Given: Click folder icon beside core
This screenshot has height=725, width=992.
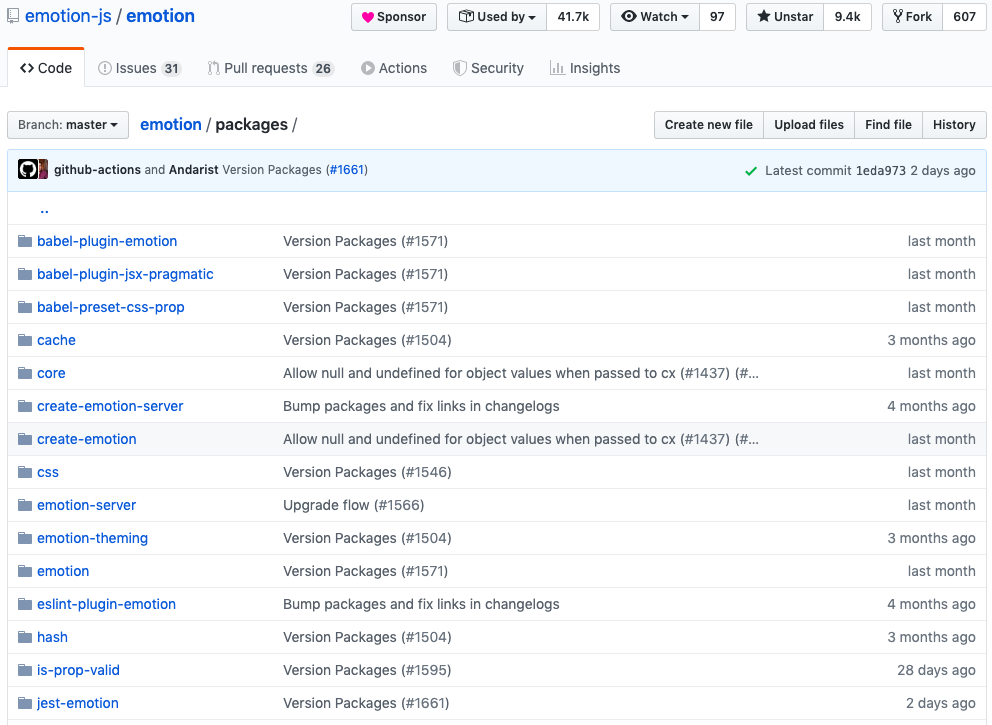Looking at the screenshot, I should coord(25,373).
